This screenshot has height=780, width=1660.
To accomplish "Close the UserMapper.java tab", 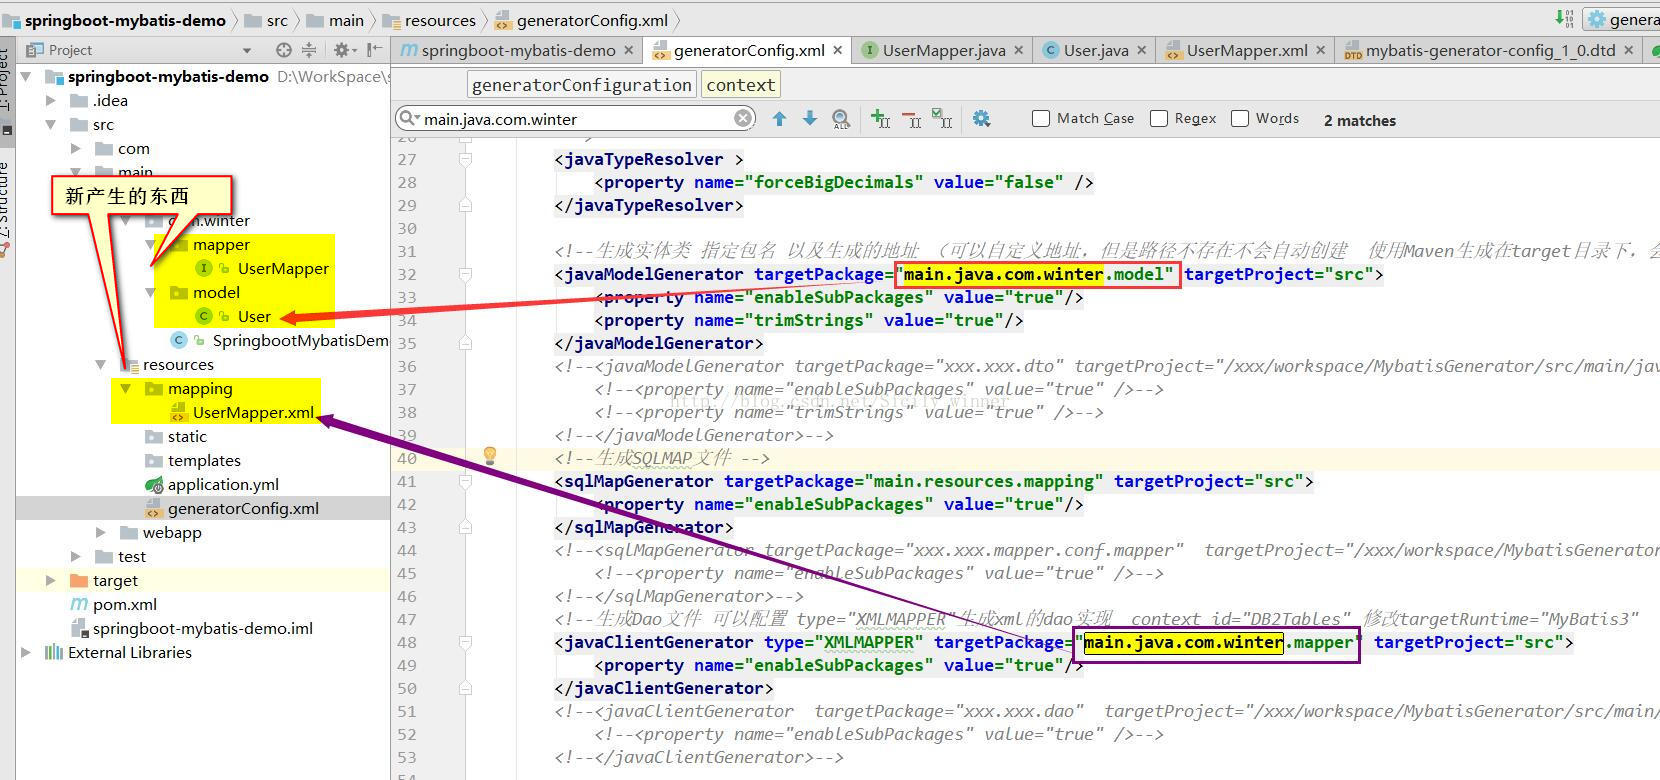I will pyautogui.click(x=1018, y=50).
